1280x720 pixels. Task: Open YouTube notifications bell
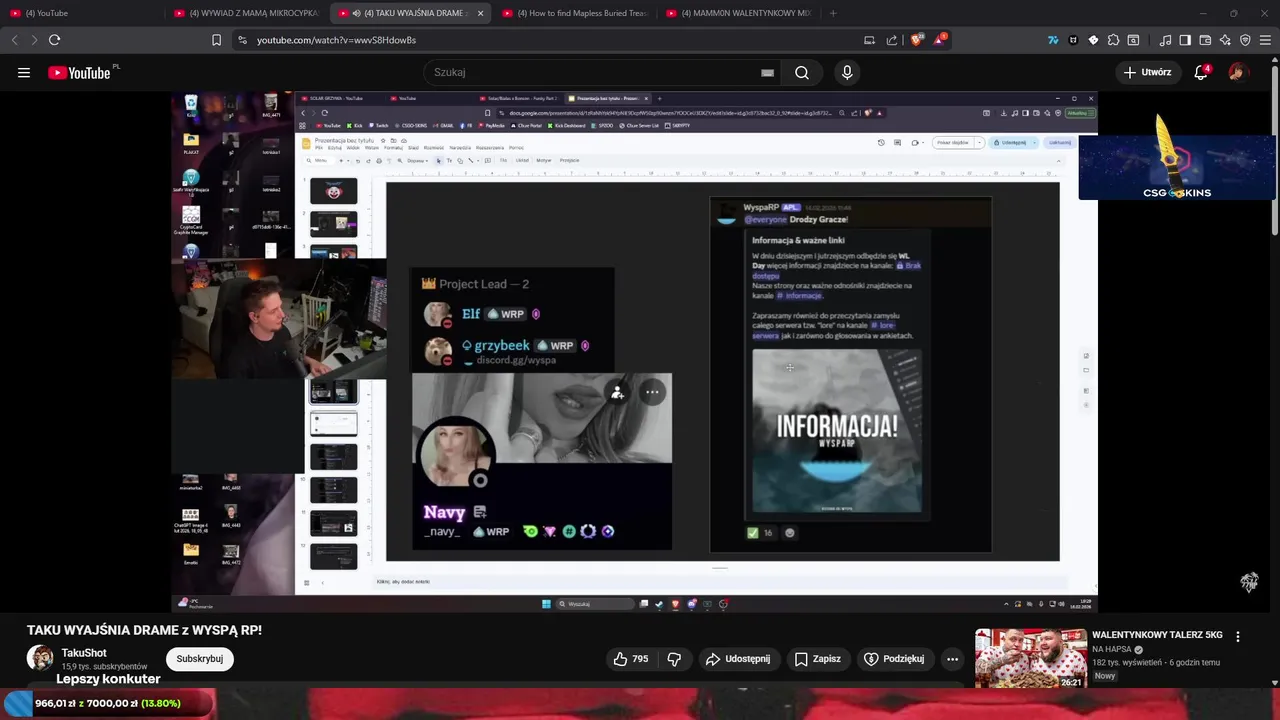[1202, 72]
